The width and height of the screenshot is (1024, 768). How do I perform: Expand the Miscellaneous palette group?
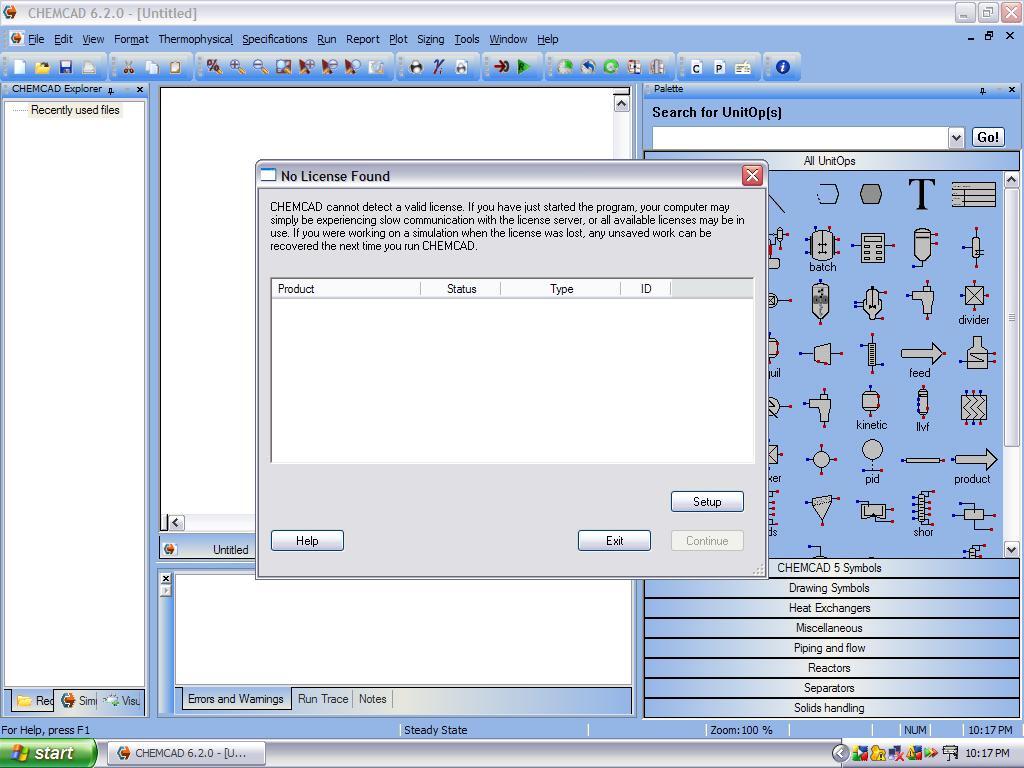click(829, 628)
